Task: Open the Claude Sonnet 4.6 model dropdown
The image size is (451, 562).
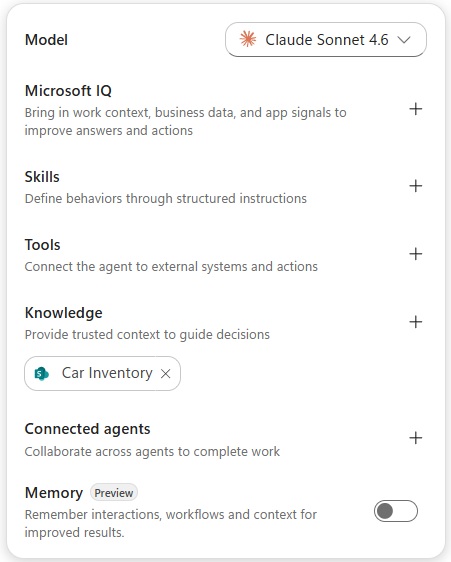Action: tap(326, 39)
